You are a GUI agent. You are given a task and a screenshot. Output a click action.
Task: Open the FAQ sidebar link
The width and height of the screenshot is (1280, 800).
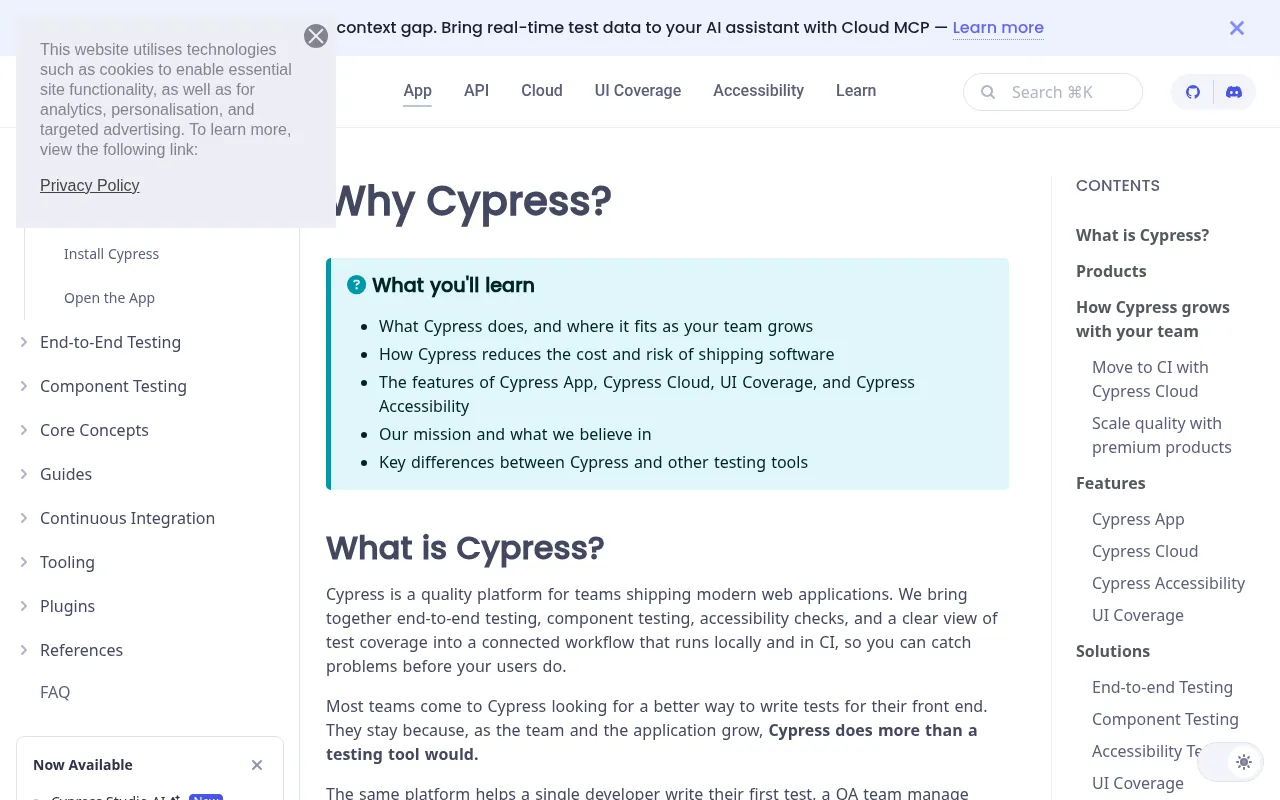click(55, 692)
